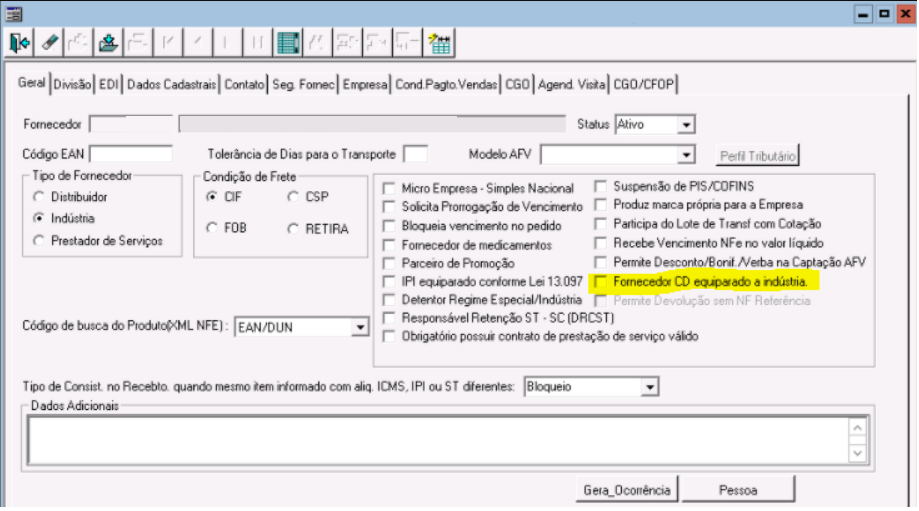The height and width of the screenshot is (511, 919).
Task: Enable Produz marca própria para a Empresa
Action: click(x=600, y=205)
